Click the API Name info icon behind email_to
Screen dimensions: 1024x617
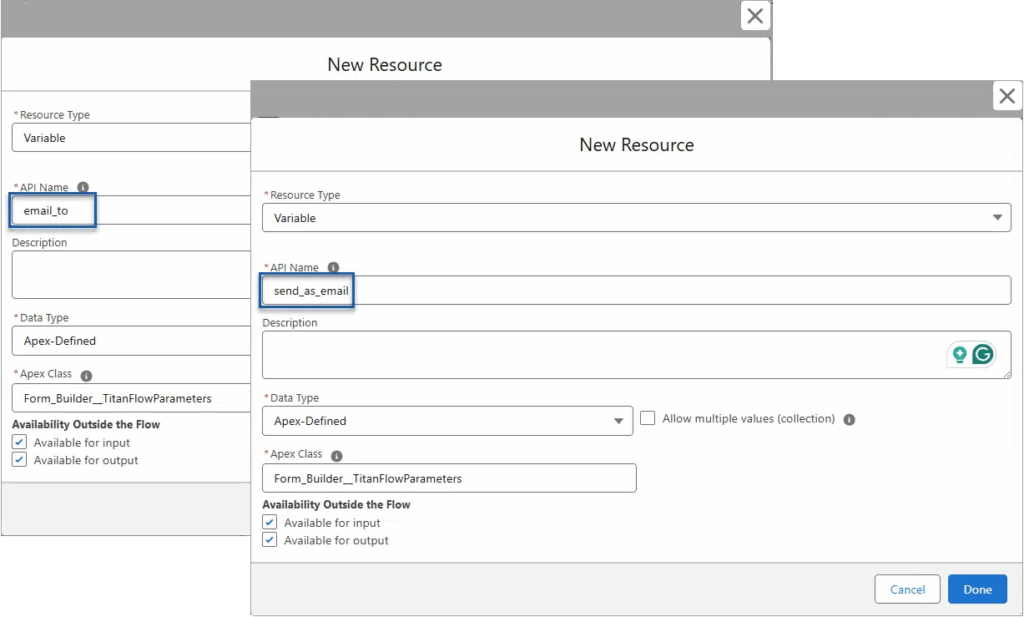pyautogui.click(x=81, y=187)
